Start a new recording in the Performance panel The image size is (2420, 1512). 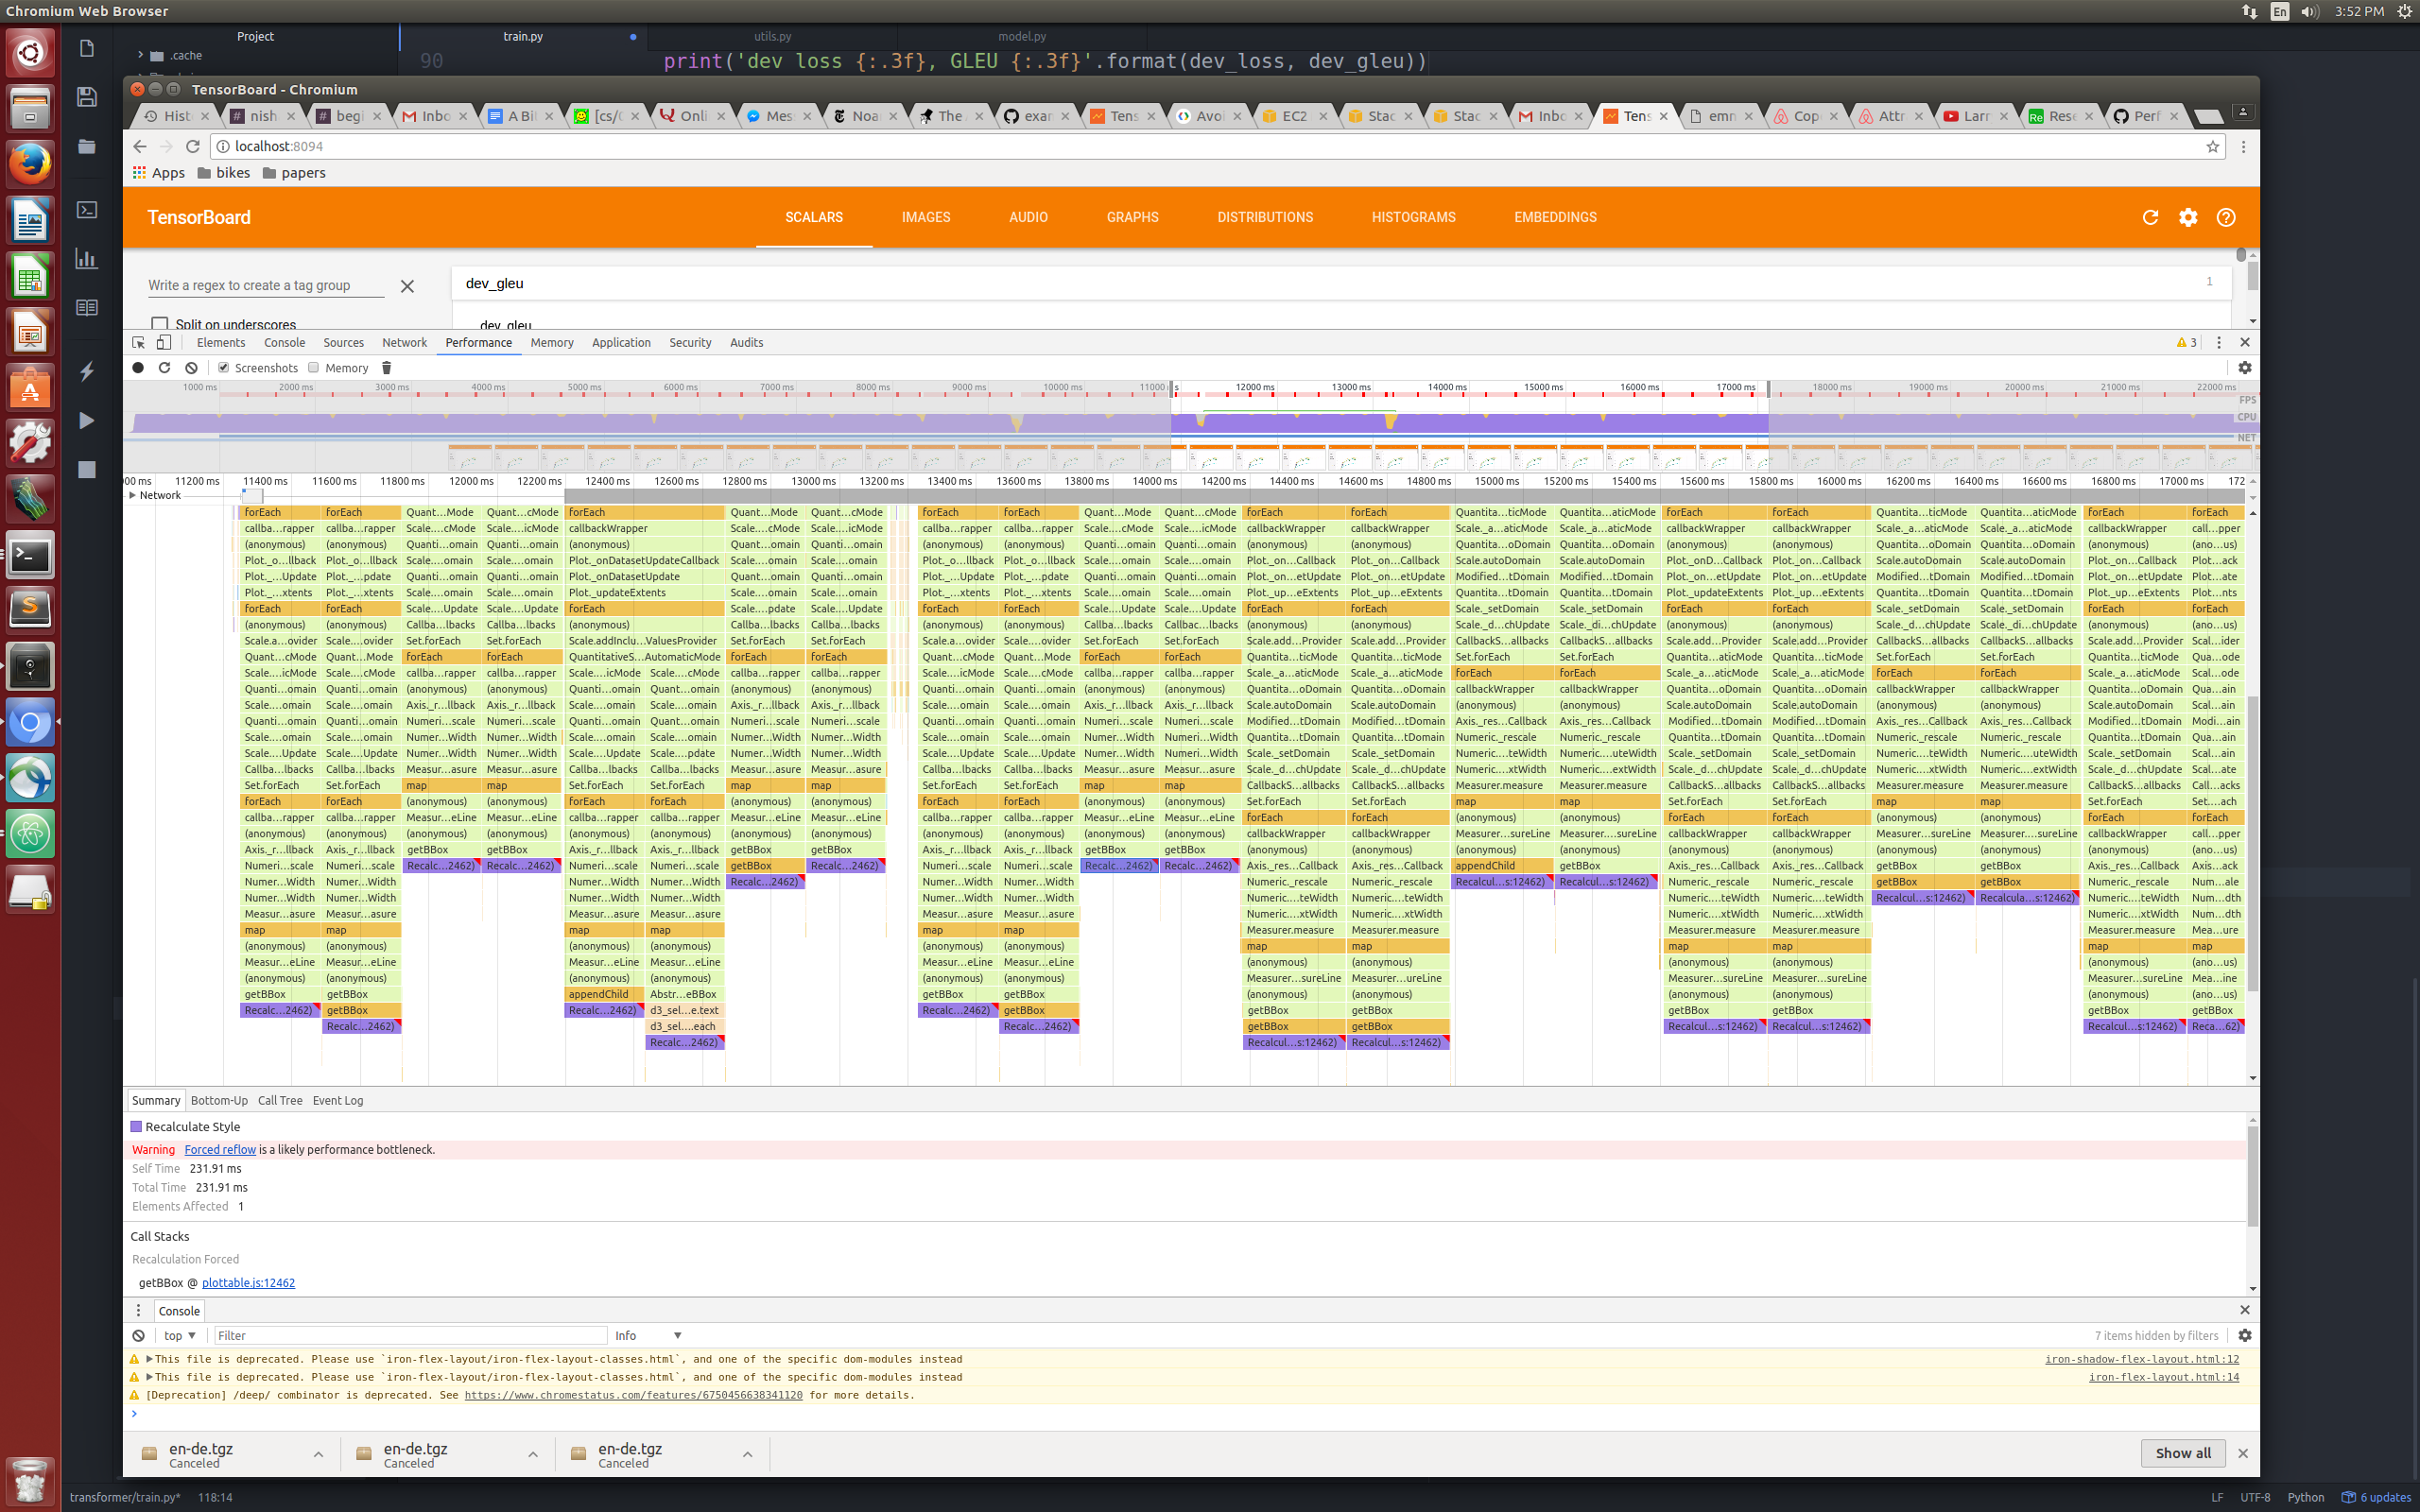tap(138, 368)
